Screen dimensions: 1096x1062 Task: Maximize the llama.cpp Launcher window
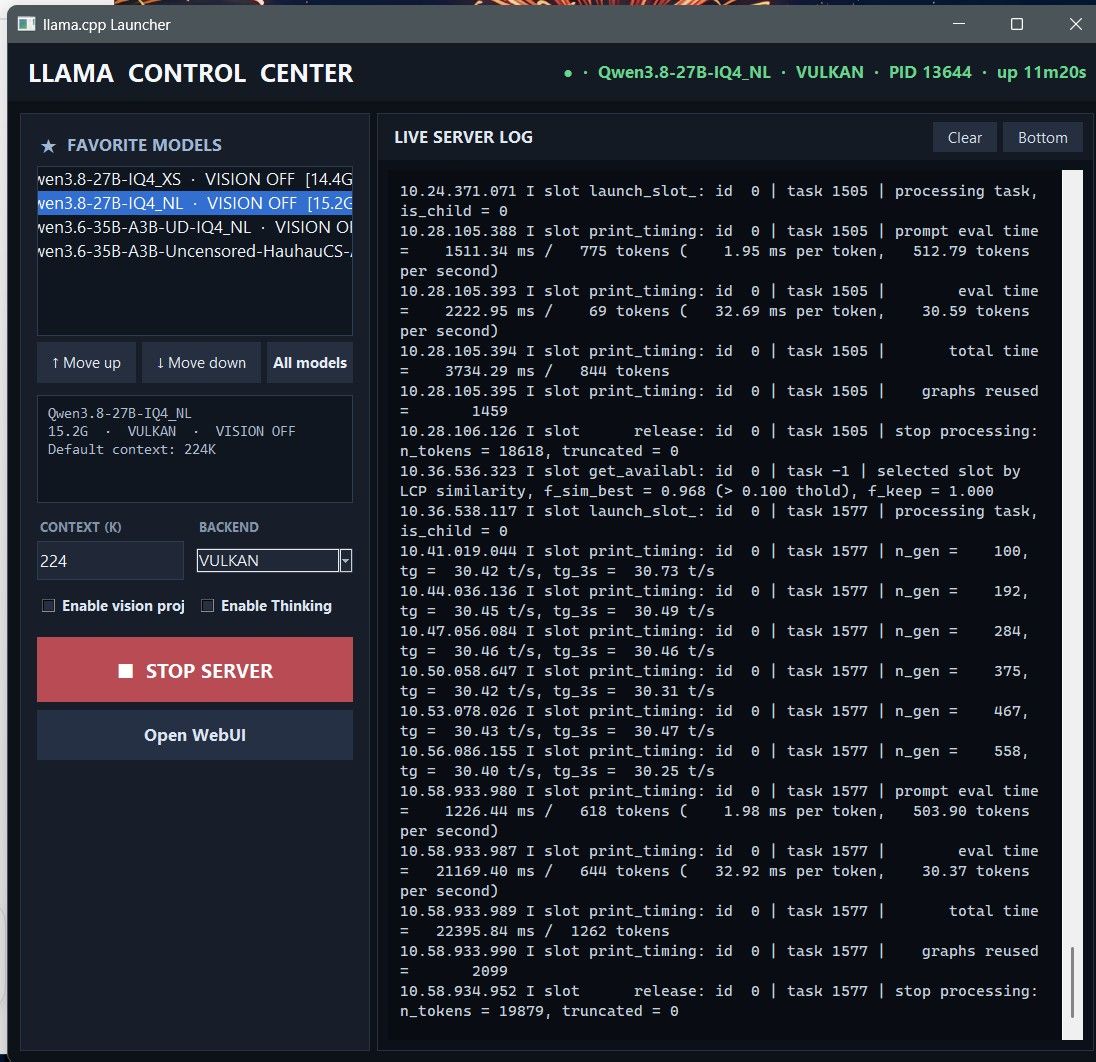coord(1017,24)
